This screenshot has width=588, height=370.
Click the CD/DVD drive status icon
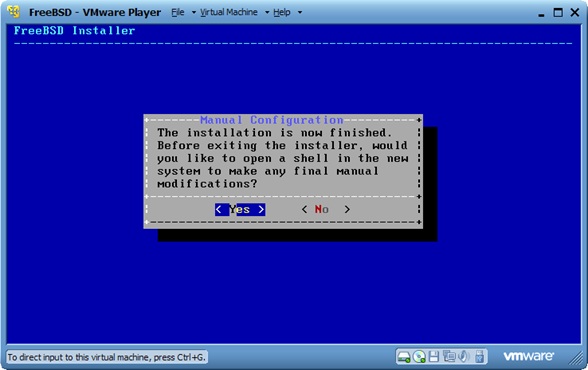tap(419, 357)
